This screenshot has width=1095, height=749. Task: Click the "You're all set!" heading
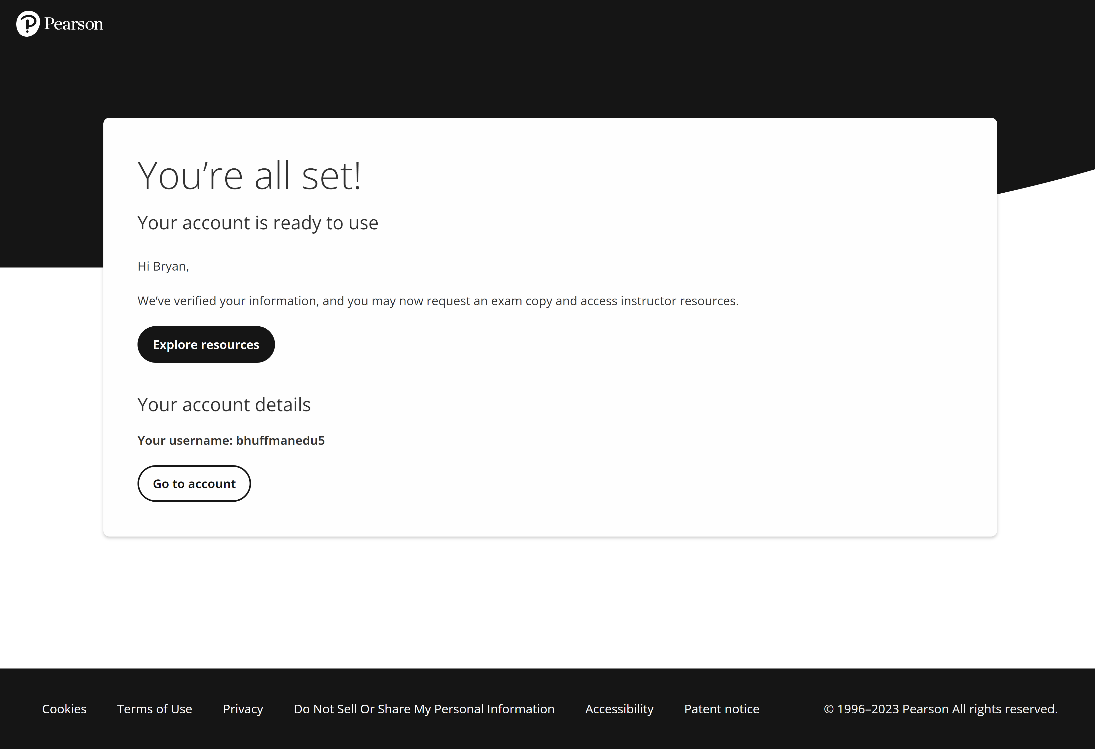click(249, 176)
